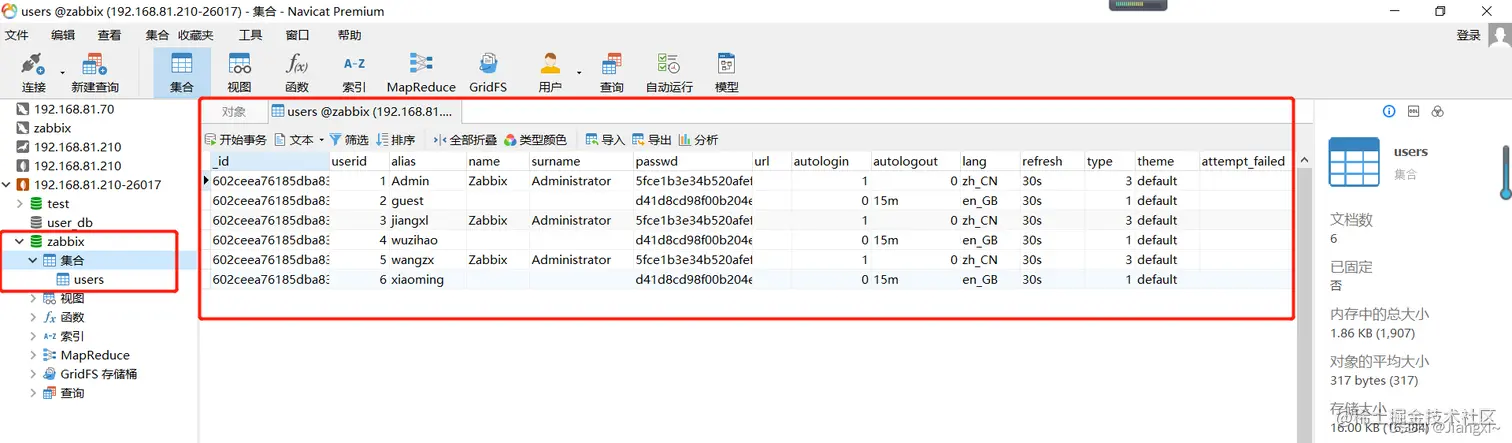Open the 索引 (Index) toolbar icon
Screen dimensions: 1512x443
tap(354, 73)
